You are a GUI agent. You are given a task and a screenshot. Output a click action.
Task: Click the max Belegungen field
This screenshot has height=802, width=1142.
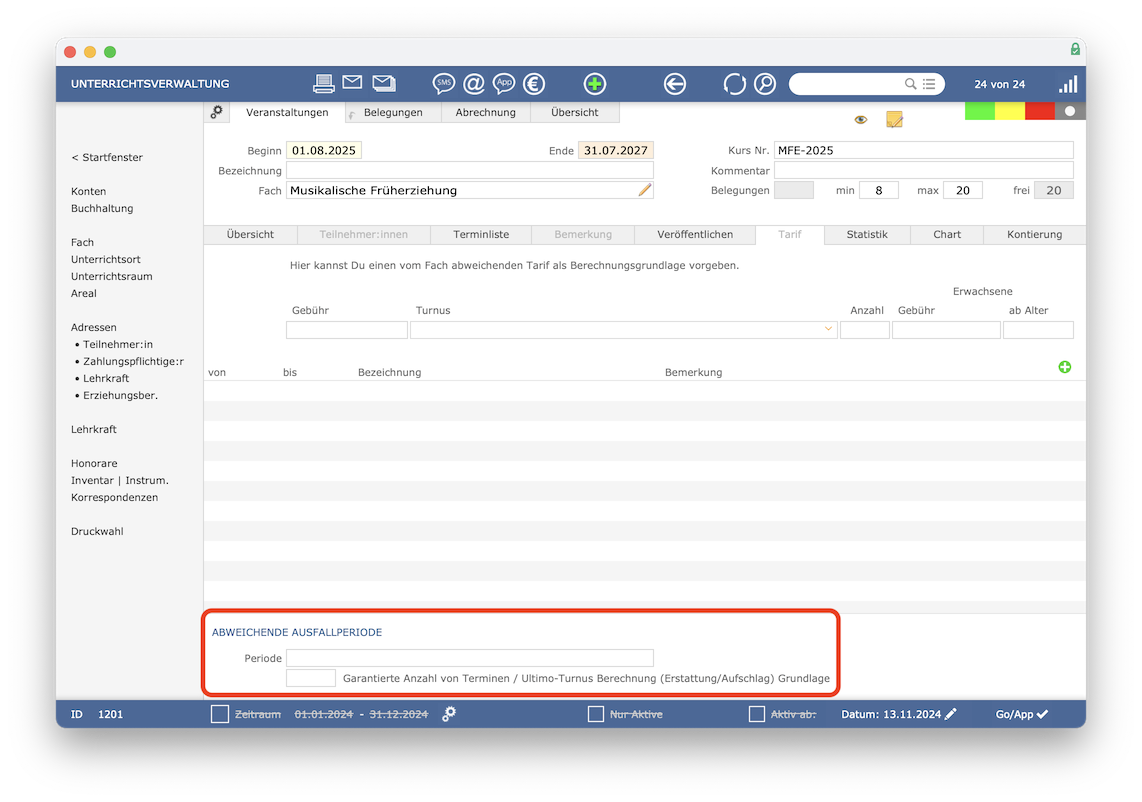pos(963,190)
